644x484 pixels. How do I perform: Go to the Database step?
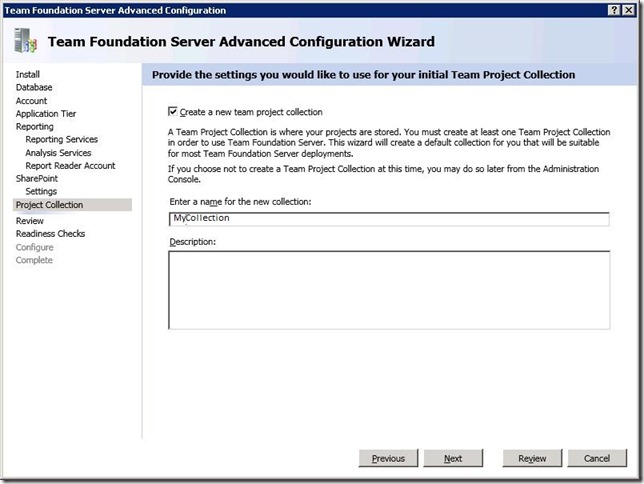pyautogui.click(x=34, y=87)
